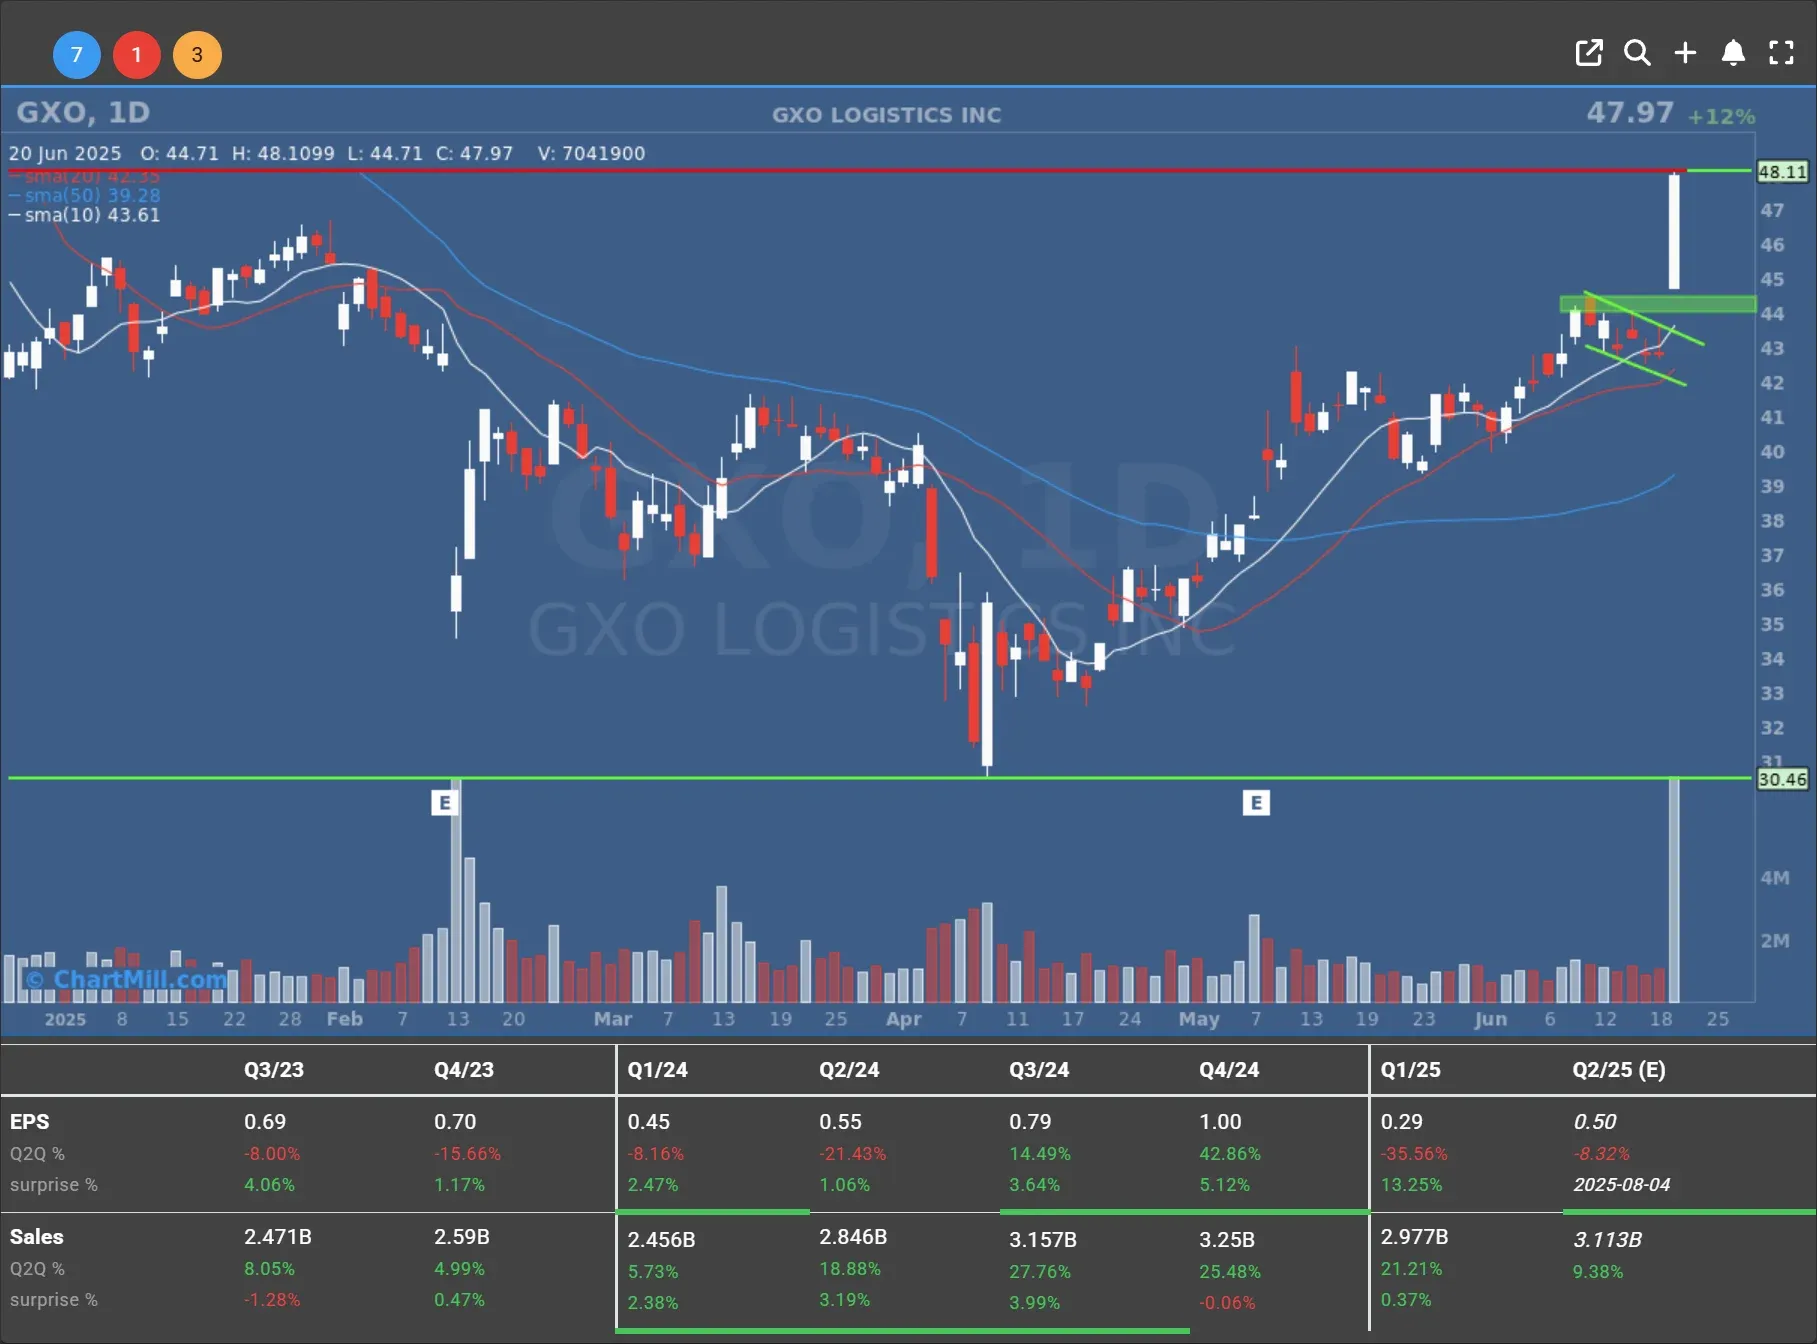Click the OHLC data line for 20 Jun 2025
Image resolution: width=1817 pixels, height=1344 pixels.
327,153
